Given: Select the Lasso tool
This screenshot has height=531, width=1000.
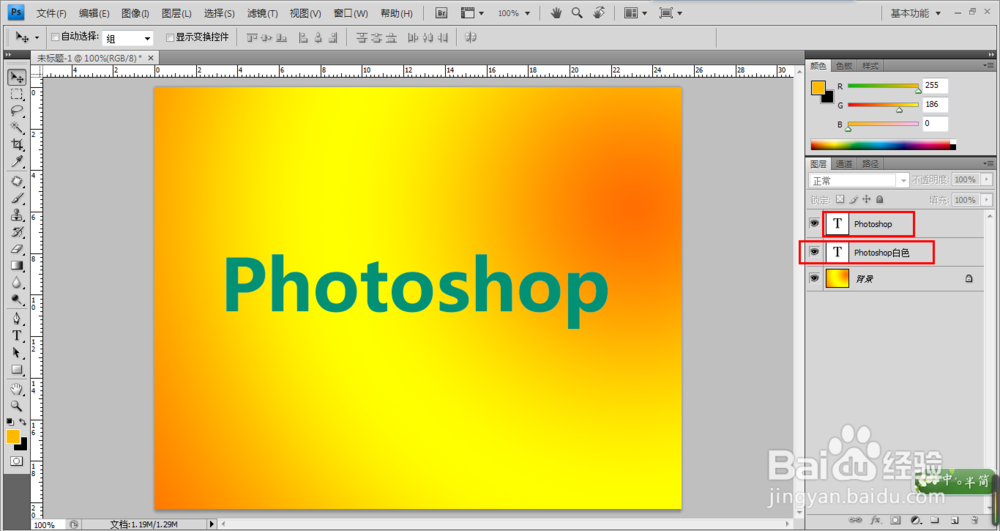Looking at the screenshot, I should click(17, 111).
